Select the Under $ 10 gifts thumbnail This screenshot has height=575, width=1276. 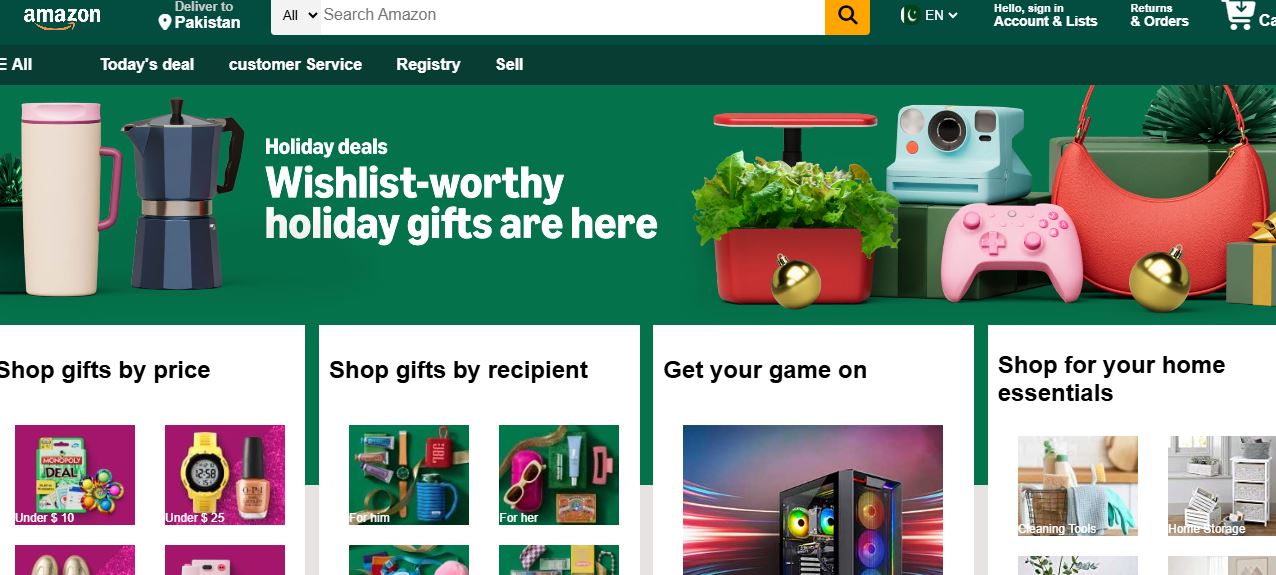point(75,475)
